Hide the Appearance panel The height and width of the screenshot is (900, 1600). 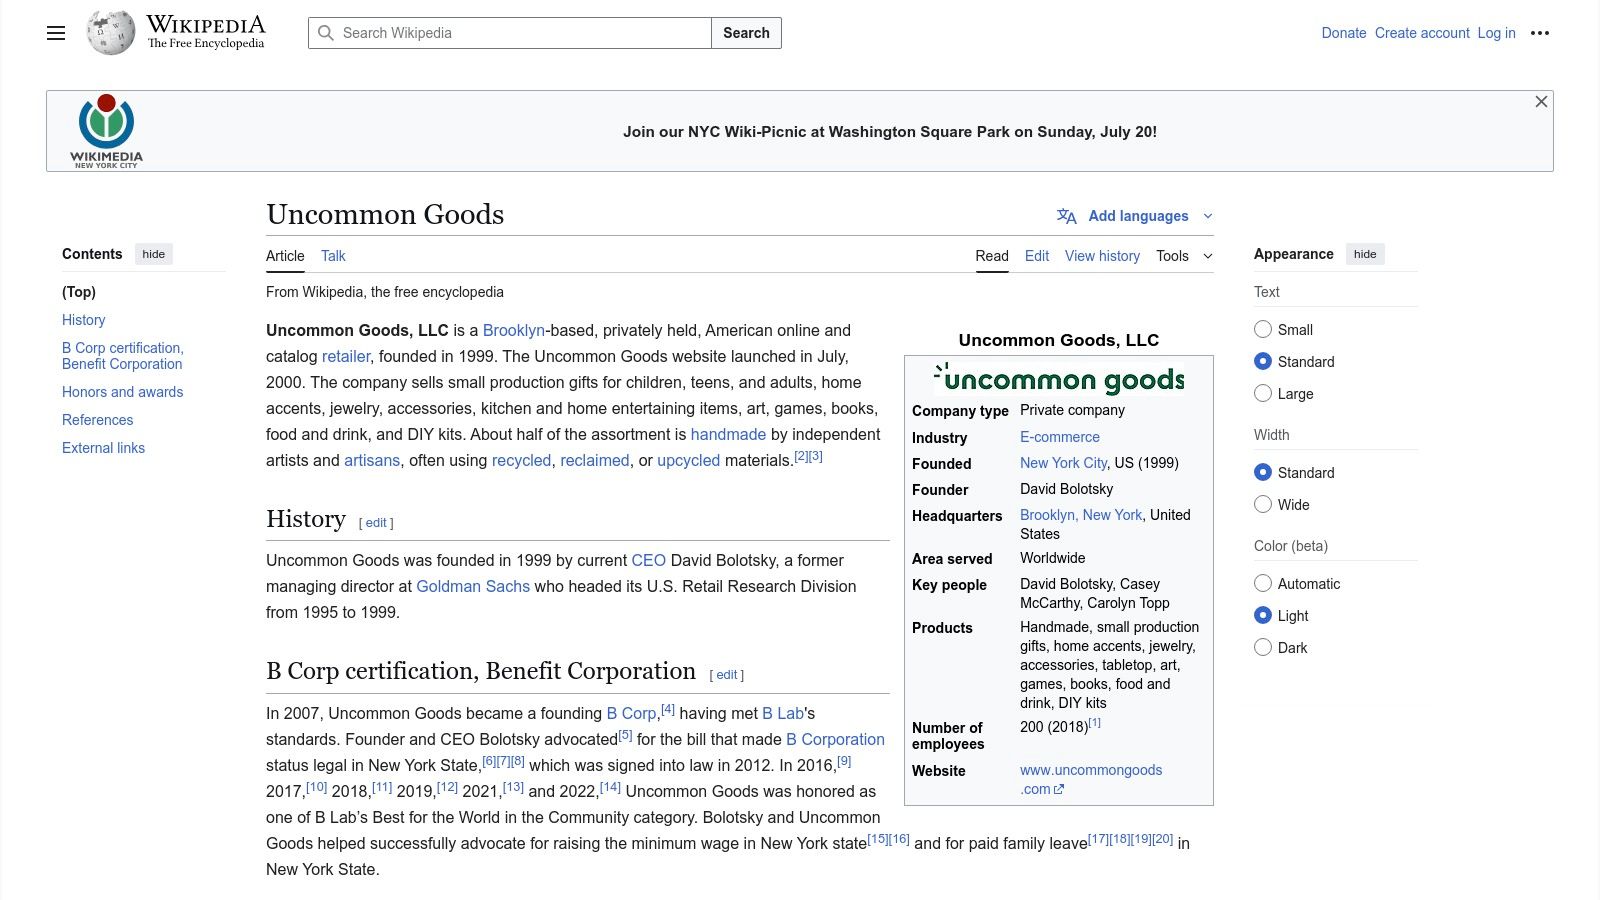point(1365,254)
